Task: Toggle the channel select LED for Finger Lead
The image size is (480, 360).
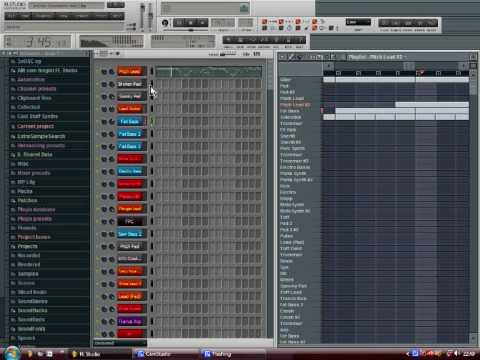Action: [152, 209]
